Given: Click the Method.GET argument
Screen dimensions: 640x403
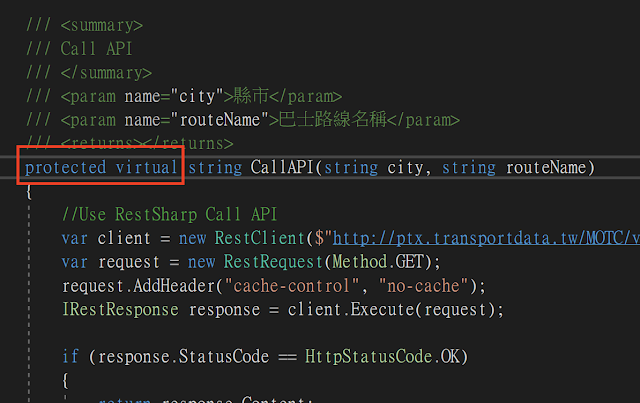Looking at the screenshot, I should [x=378, y=262].
